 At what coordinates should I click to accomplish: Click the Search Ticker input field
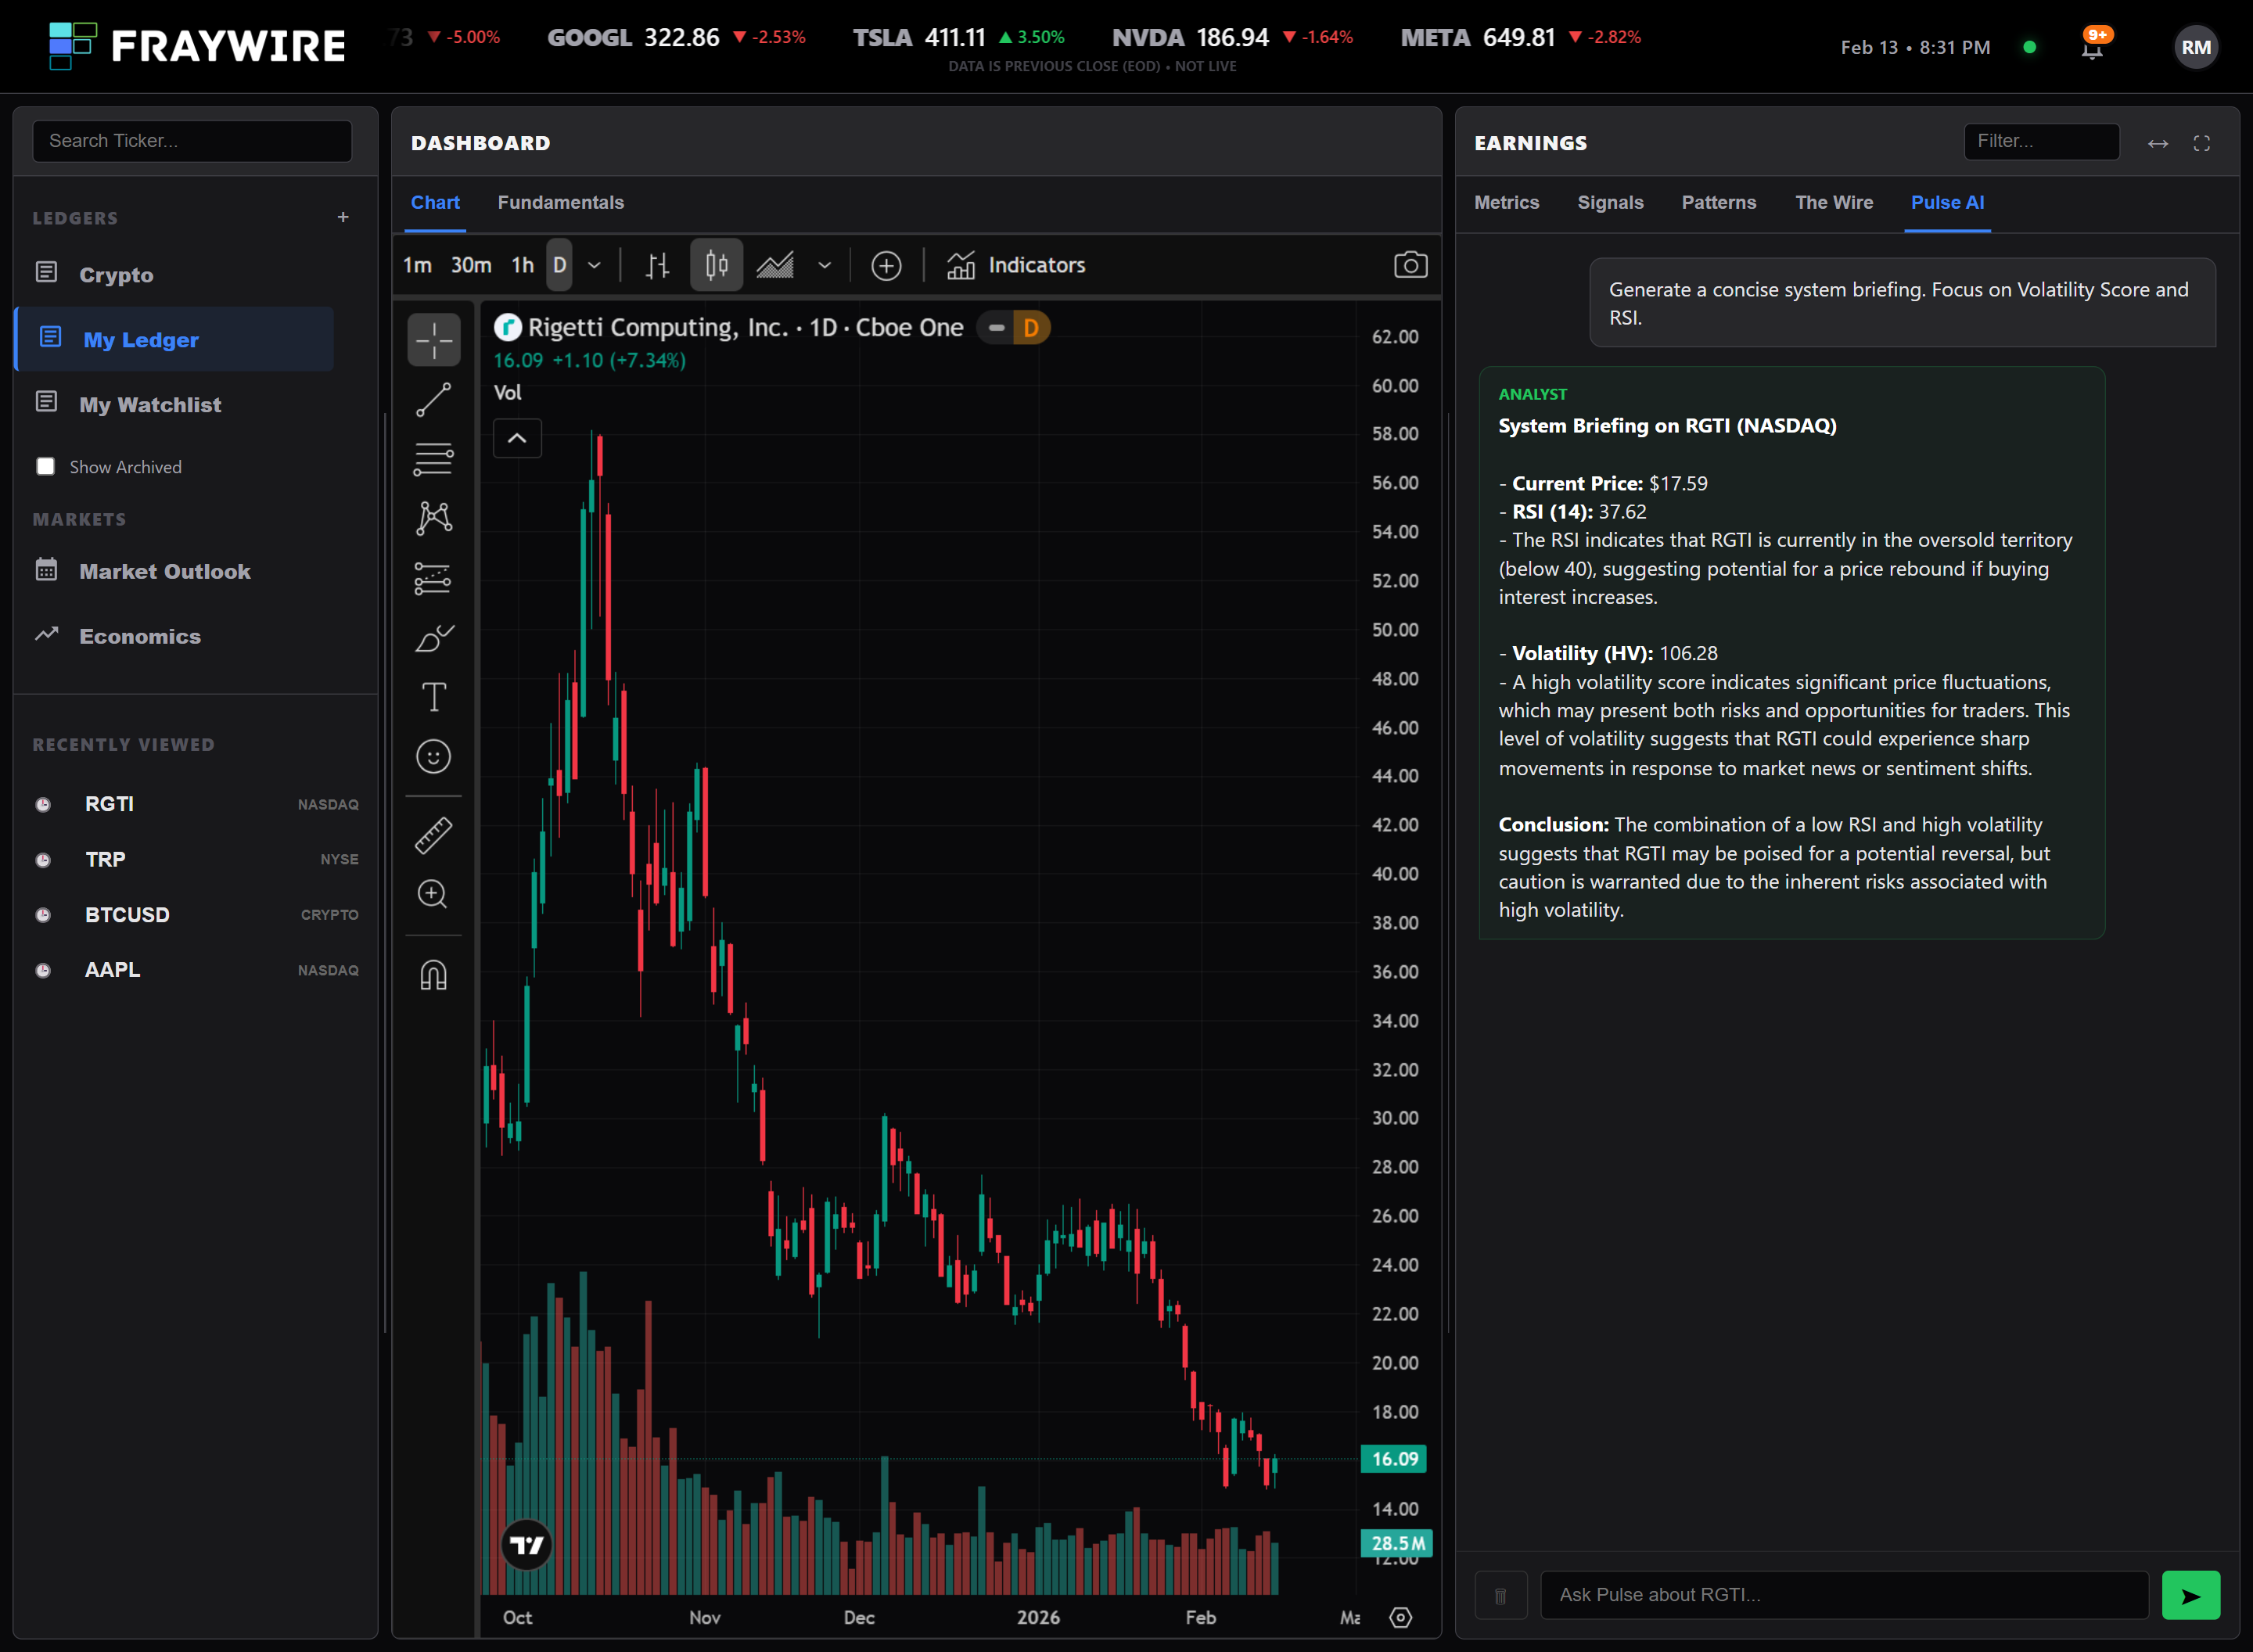tap(192, 141)
